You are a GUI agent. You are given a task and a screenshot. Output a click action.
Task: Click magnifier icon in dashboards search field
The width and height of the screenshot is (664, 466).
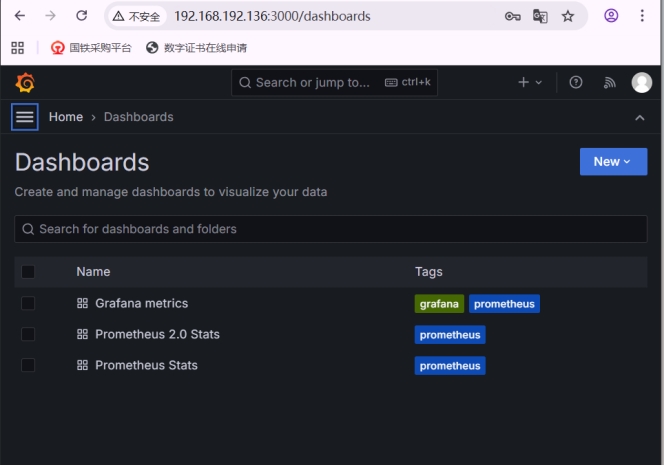(28, 229)
